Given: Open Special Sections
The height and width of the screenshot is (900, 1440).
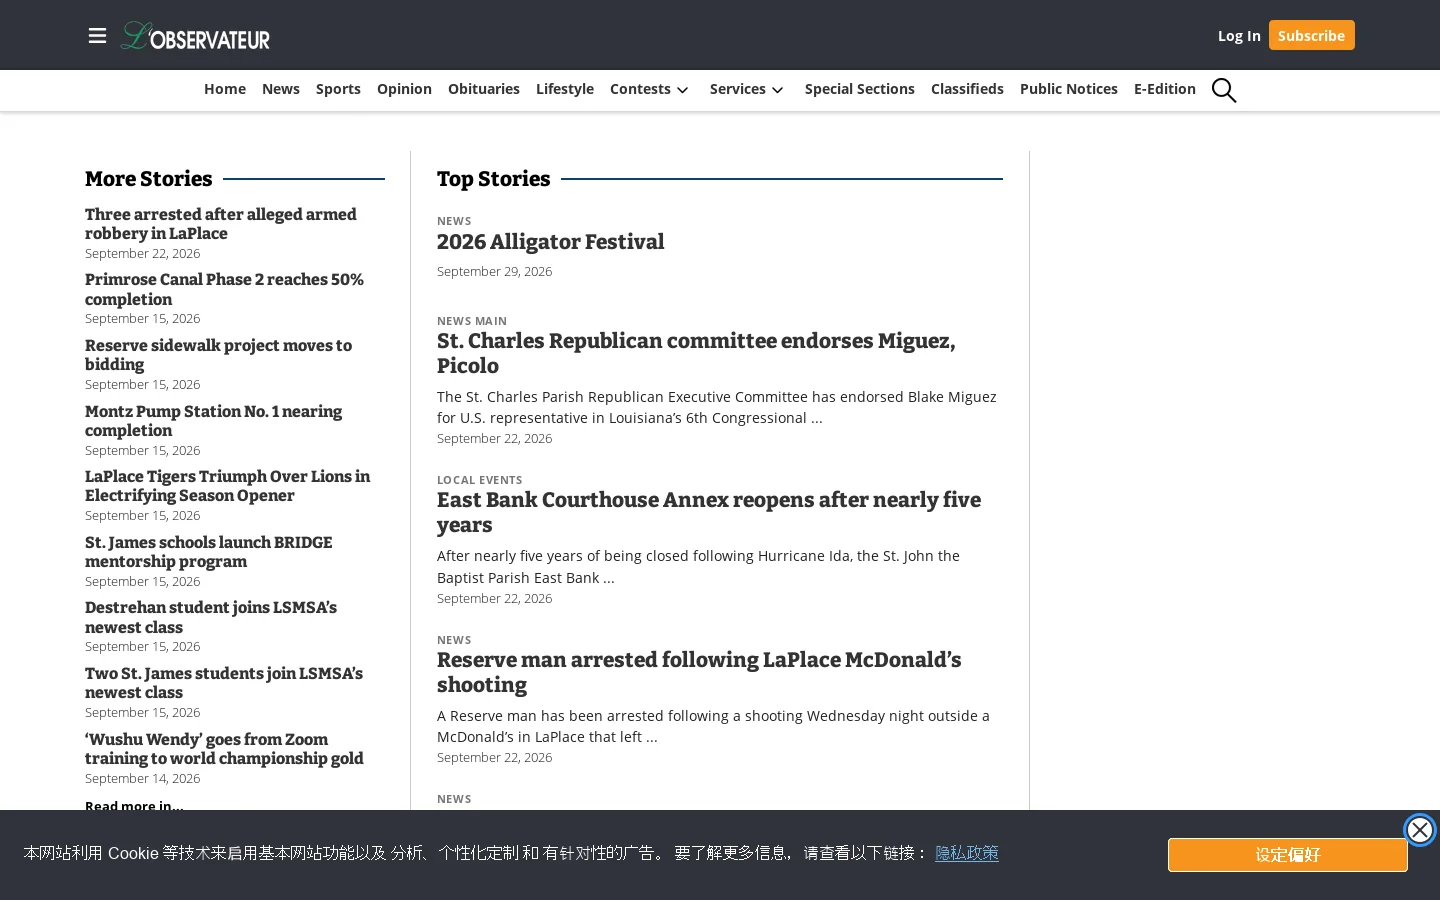Looking at the screenshot, I should pos(860,89).
